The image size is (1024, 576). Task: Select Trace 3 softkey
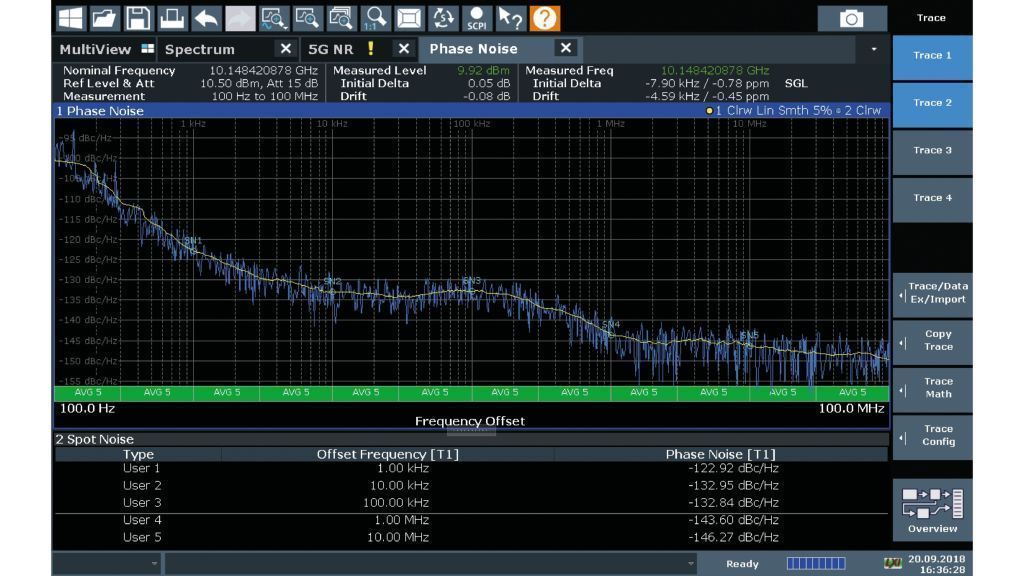pos(932,150)
